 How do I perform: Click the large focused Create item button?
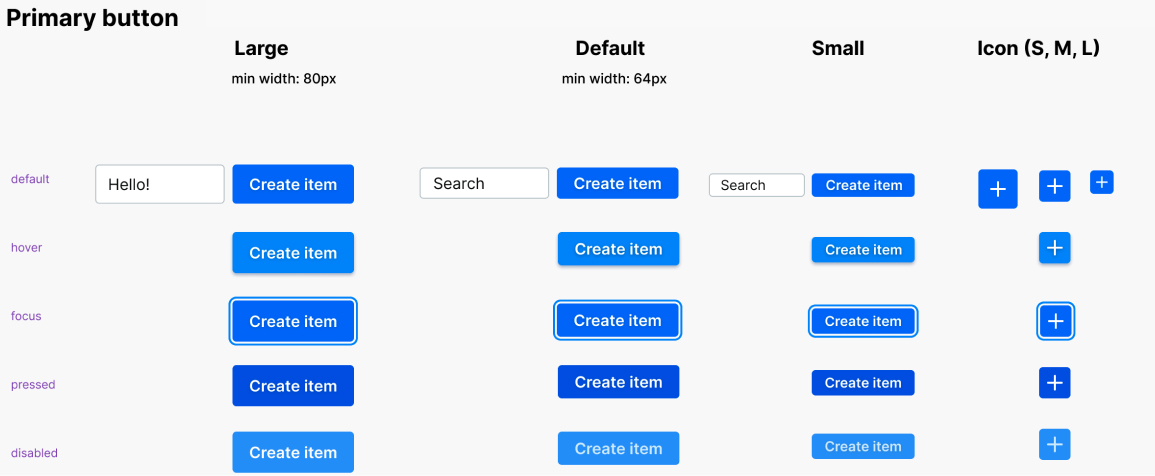tap(293, 321)
